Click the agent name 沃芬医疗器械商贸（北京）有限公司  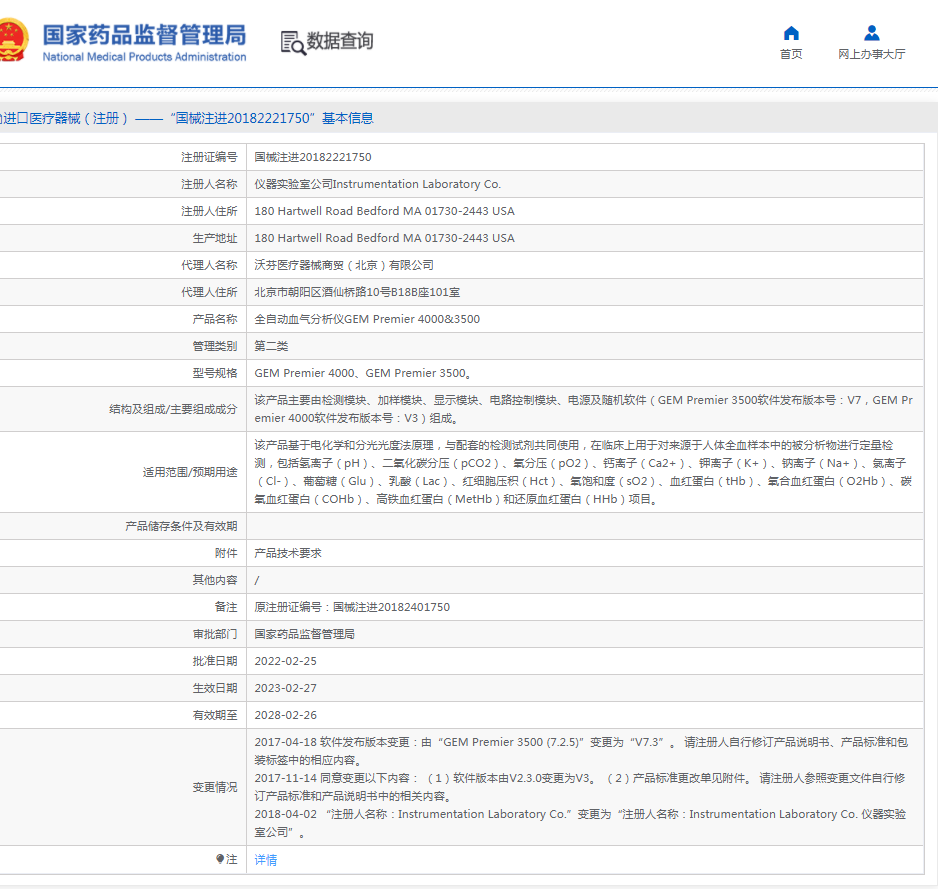click(x=344, y=265)
